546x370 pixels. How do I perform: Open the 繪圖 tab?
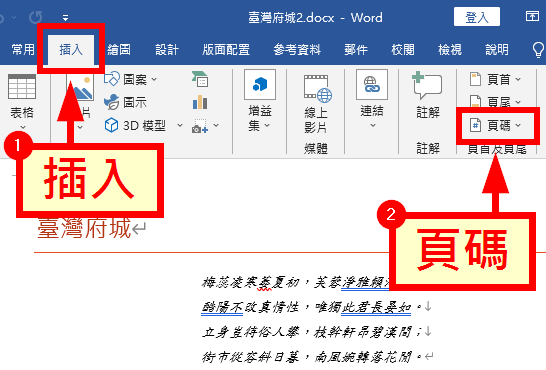click(119, 50)
